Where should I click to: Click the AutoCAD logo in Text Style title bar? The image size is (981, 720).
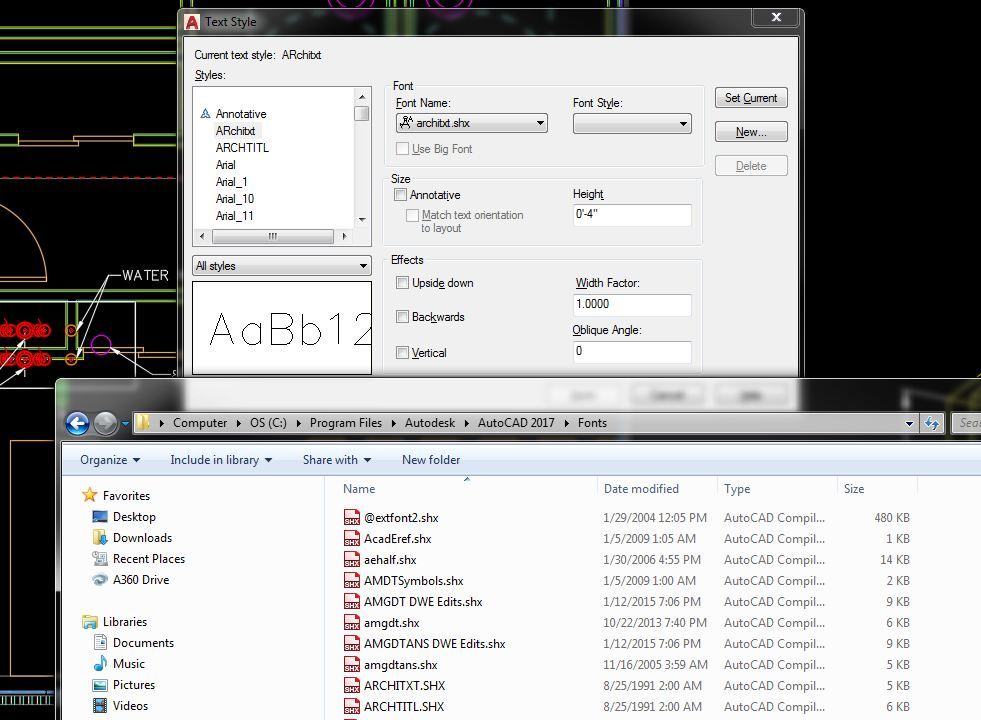192,22
